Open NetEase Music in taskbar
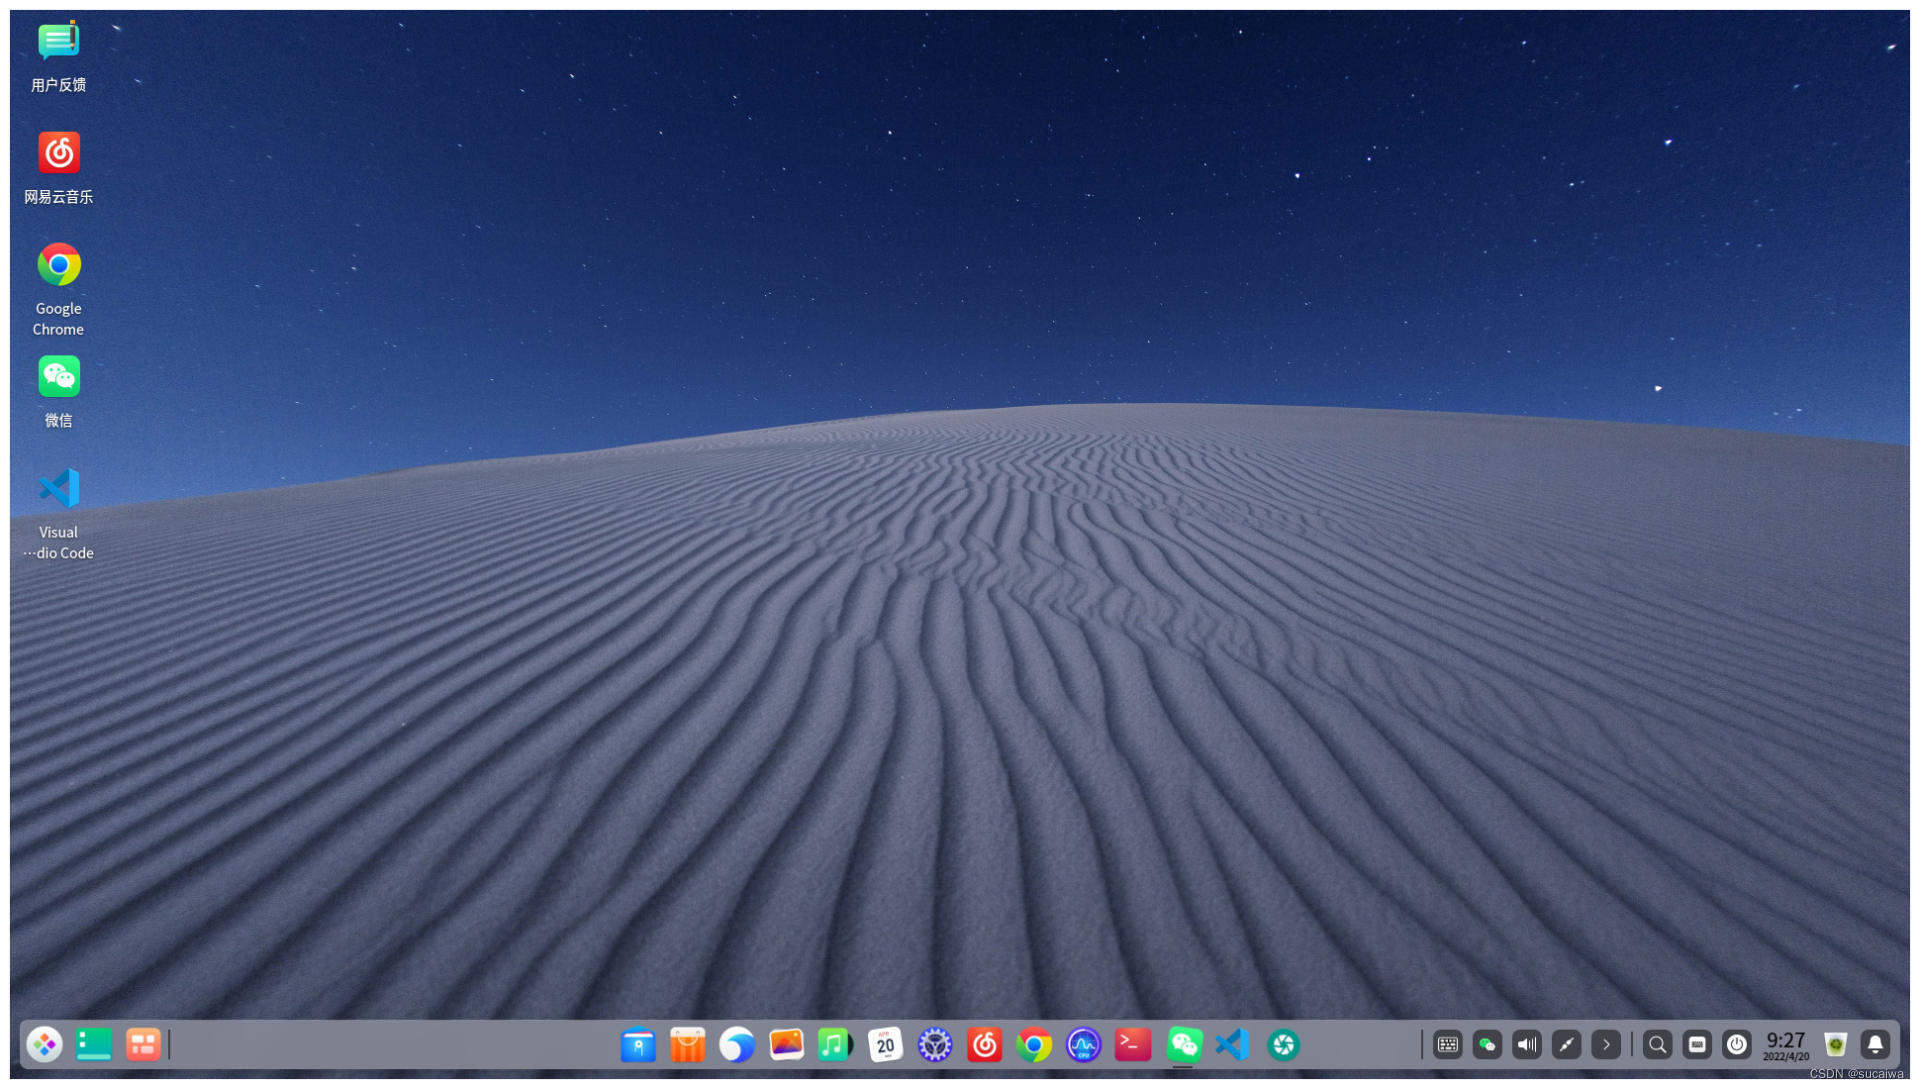This screenshot has height=1089, width=1920. 985,1043
